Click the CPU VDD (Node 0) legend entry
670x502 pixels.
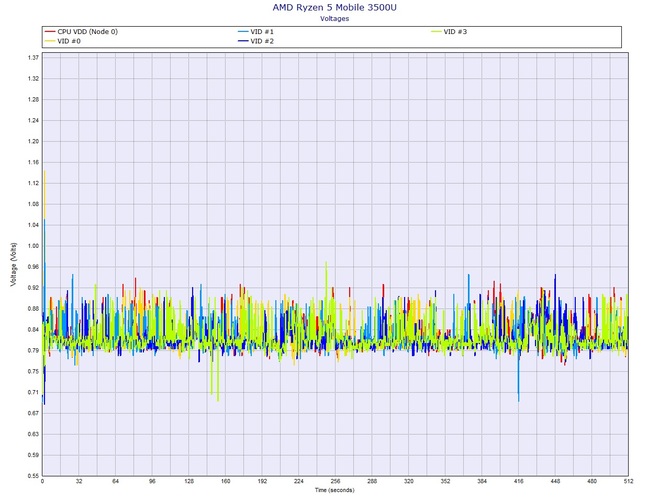pyautogui.click(x=82, y=32)
